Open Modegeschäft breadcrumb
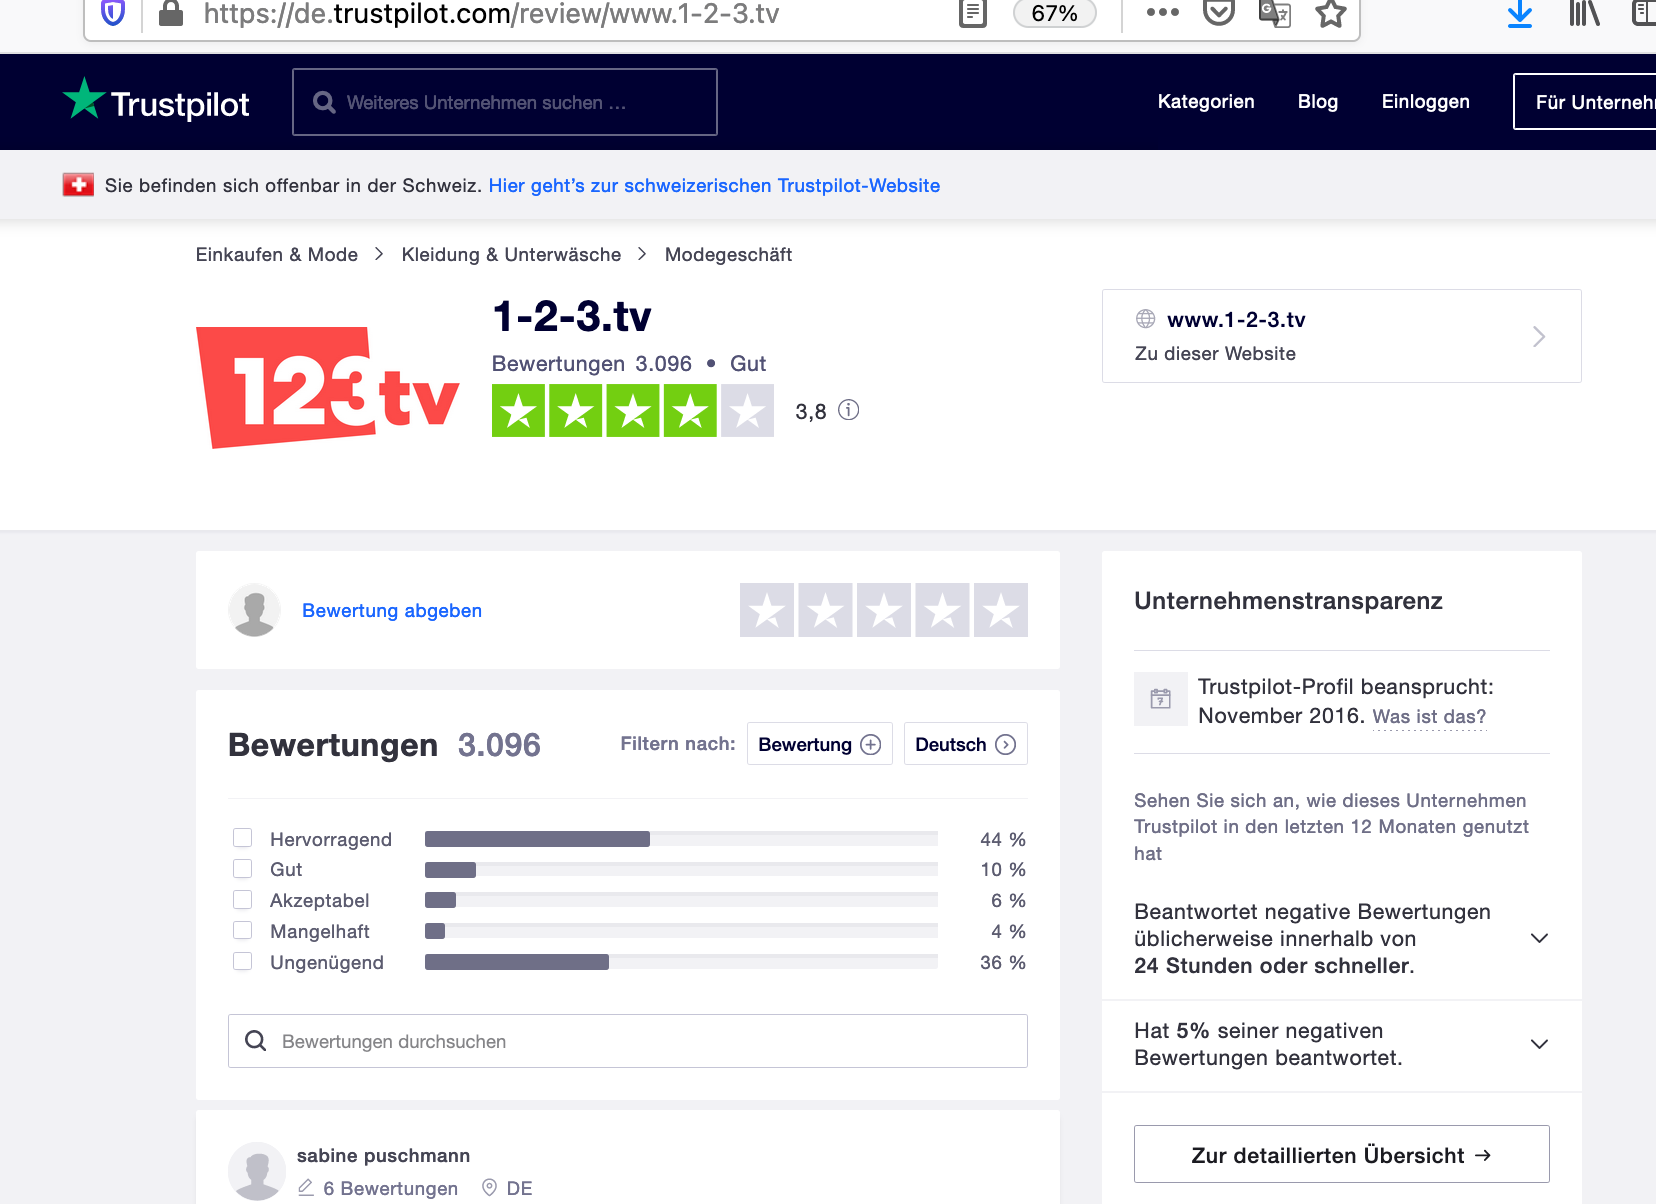The width and height of the screenshot is (1656, 1204). click(x=728, y=254)
